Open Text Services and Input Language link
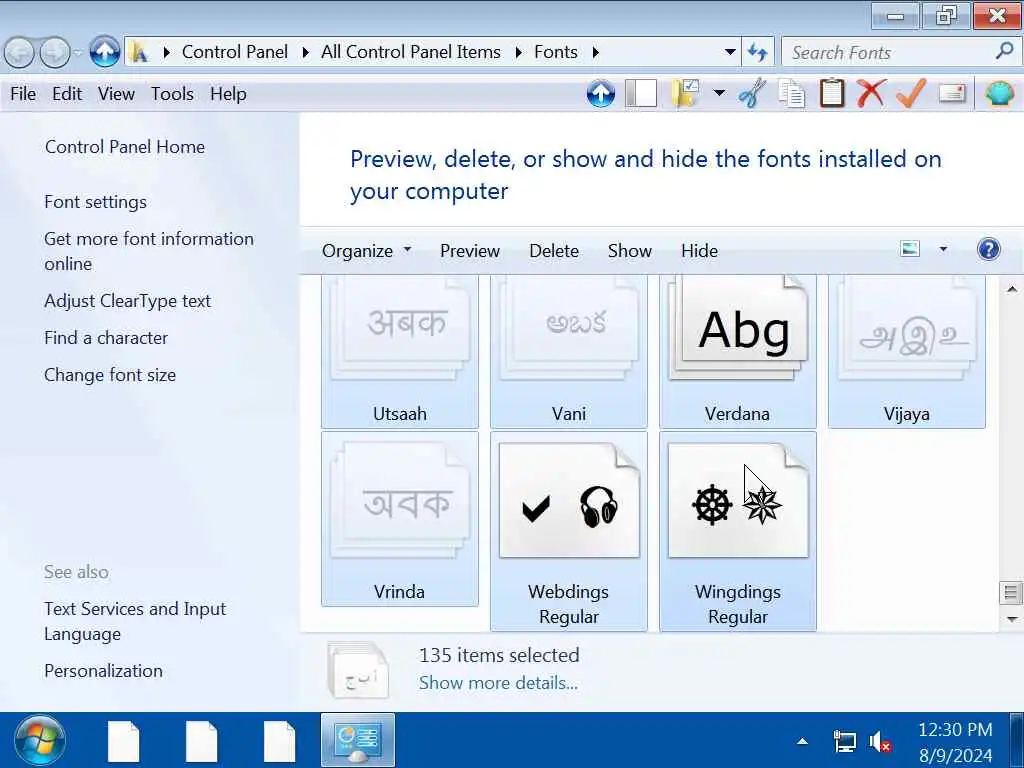Screen dimensions: 1024x768 (x=135, y=622)
